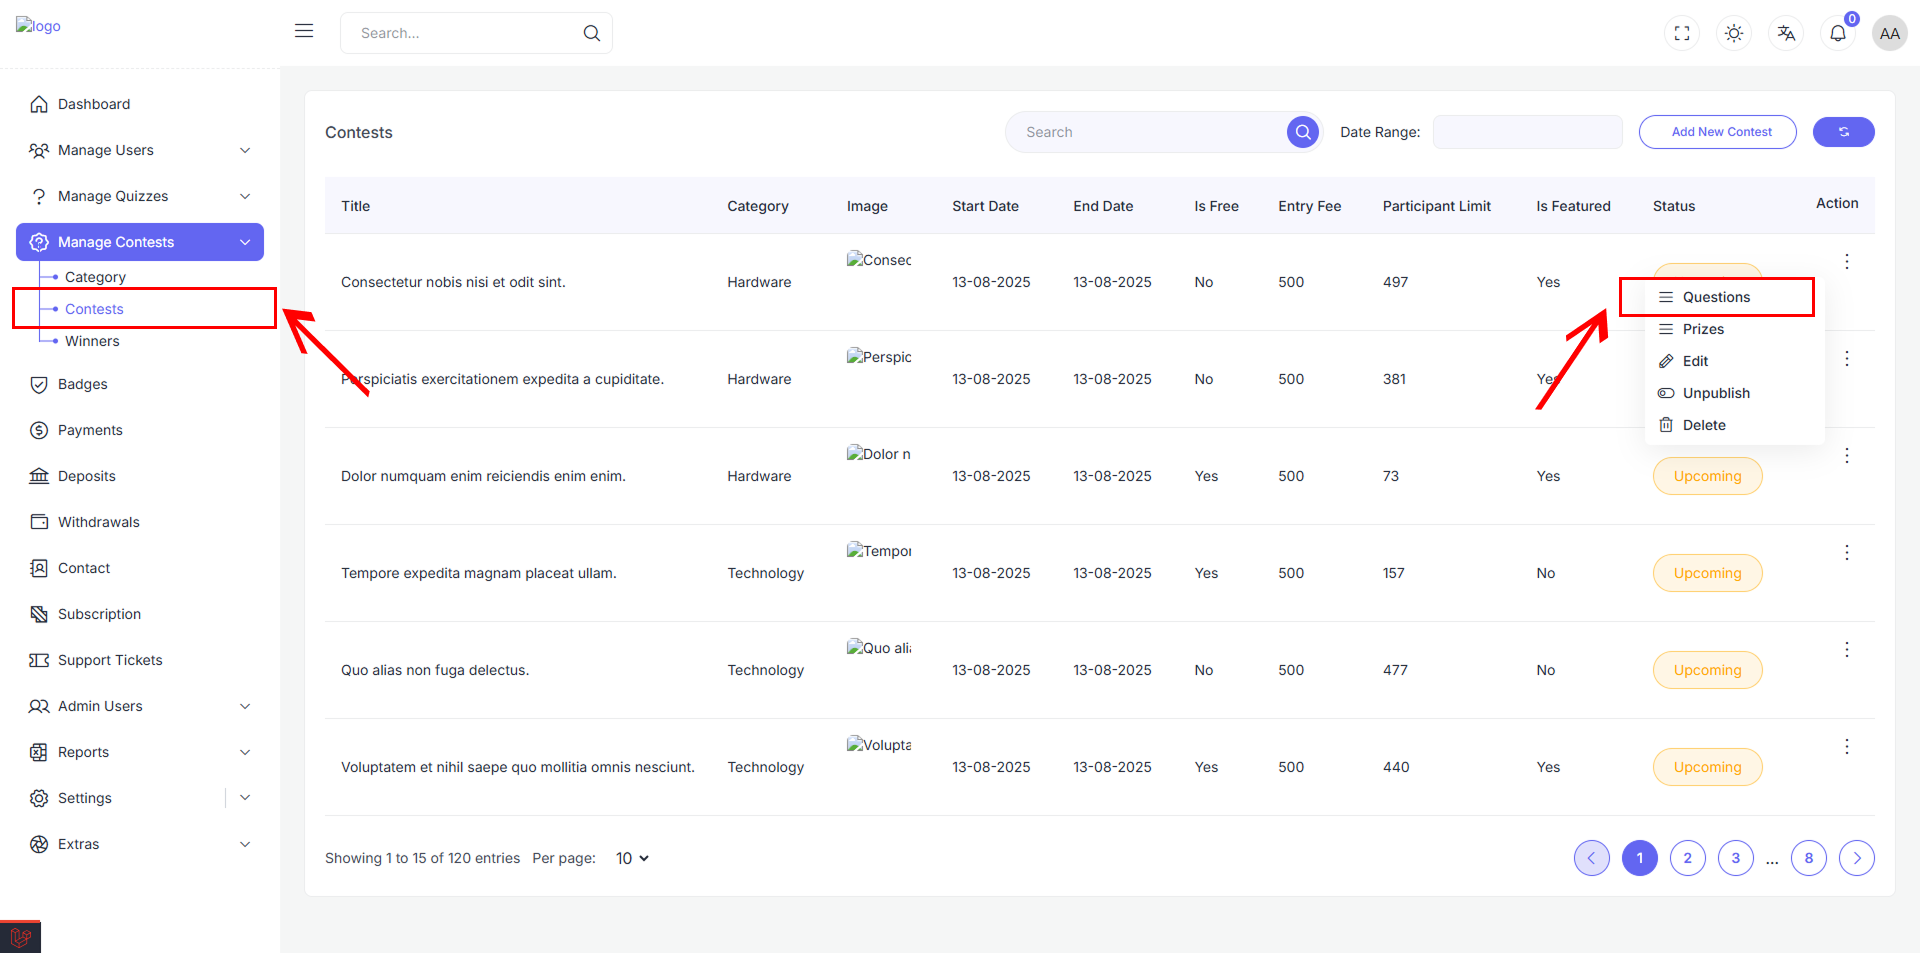This screenshot has width=1920, height=953.
Task: Go to pagination page 2
Action: pos(1688,858)
